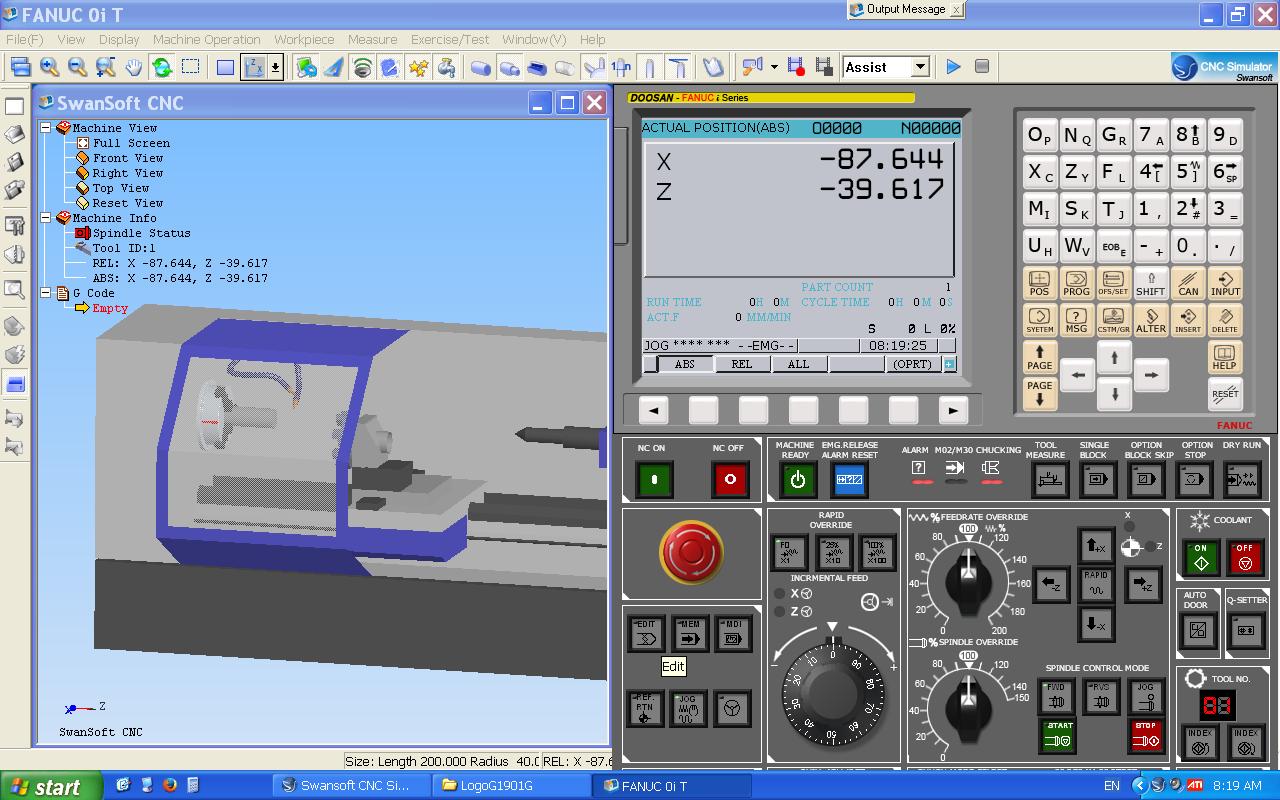This screenshot has width=1280, height=800.
Task: Click the +Z jog arrow button
Action: [x=1143, y=585]
